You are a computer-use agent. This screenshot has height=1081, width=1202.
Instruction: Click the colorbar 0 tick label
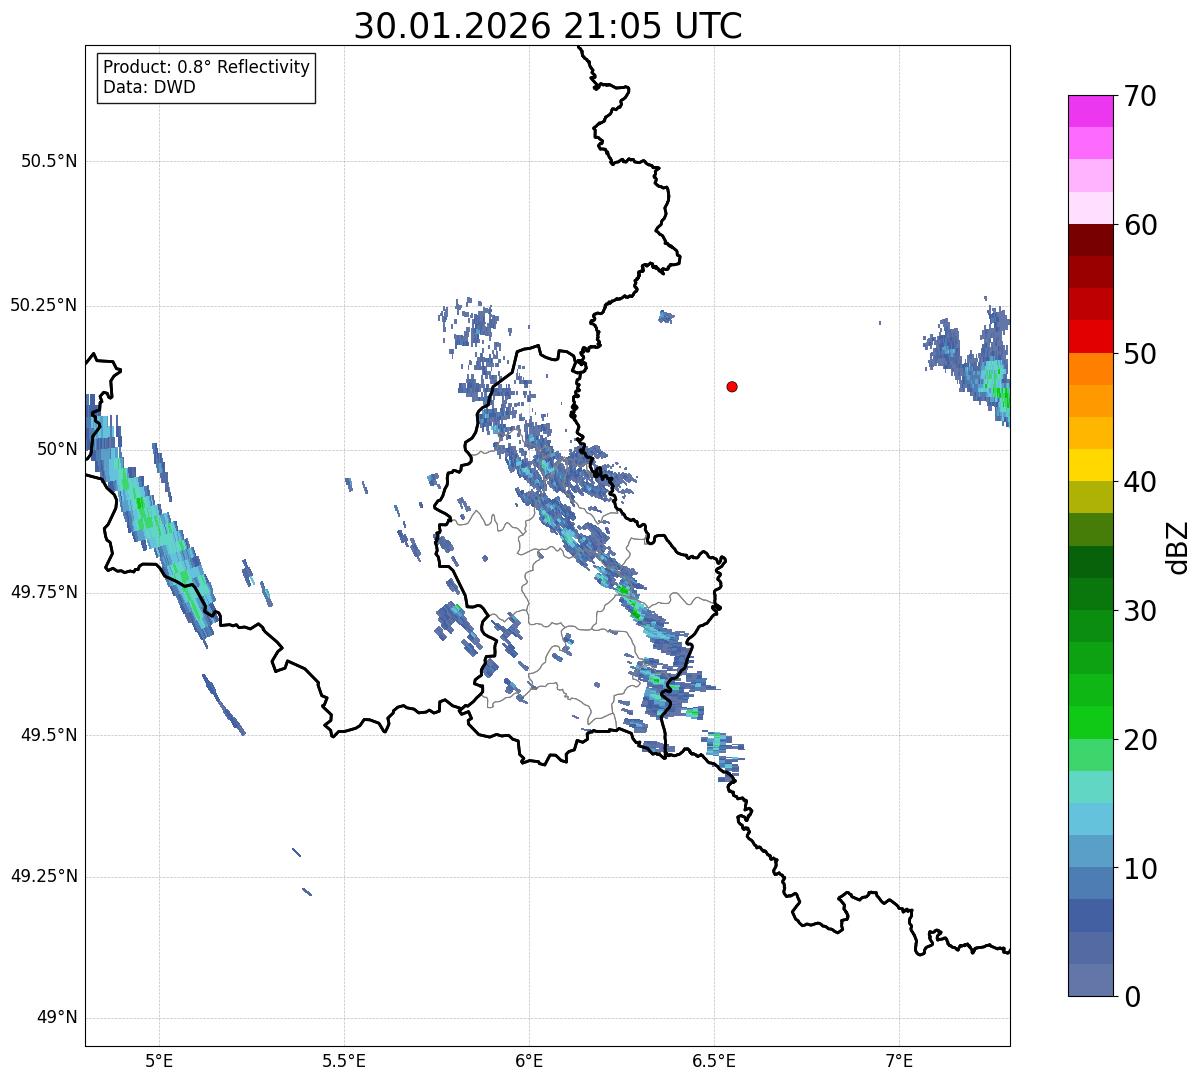tap(1133, 997)
